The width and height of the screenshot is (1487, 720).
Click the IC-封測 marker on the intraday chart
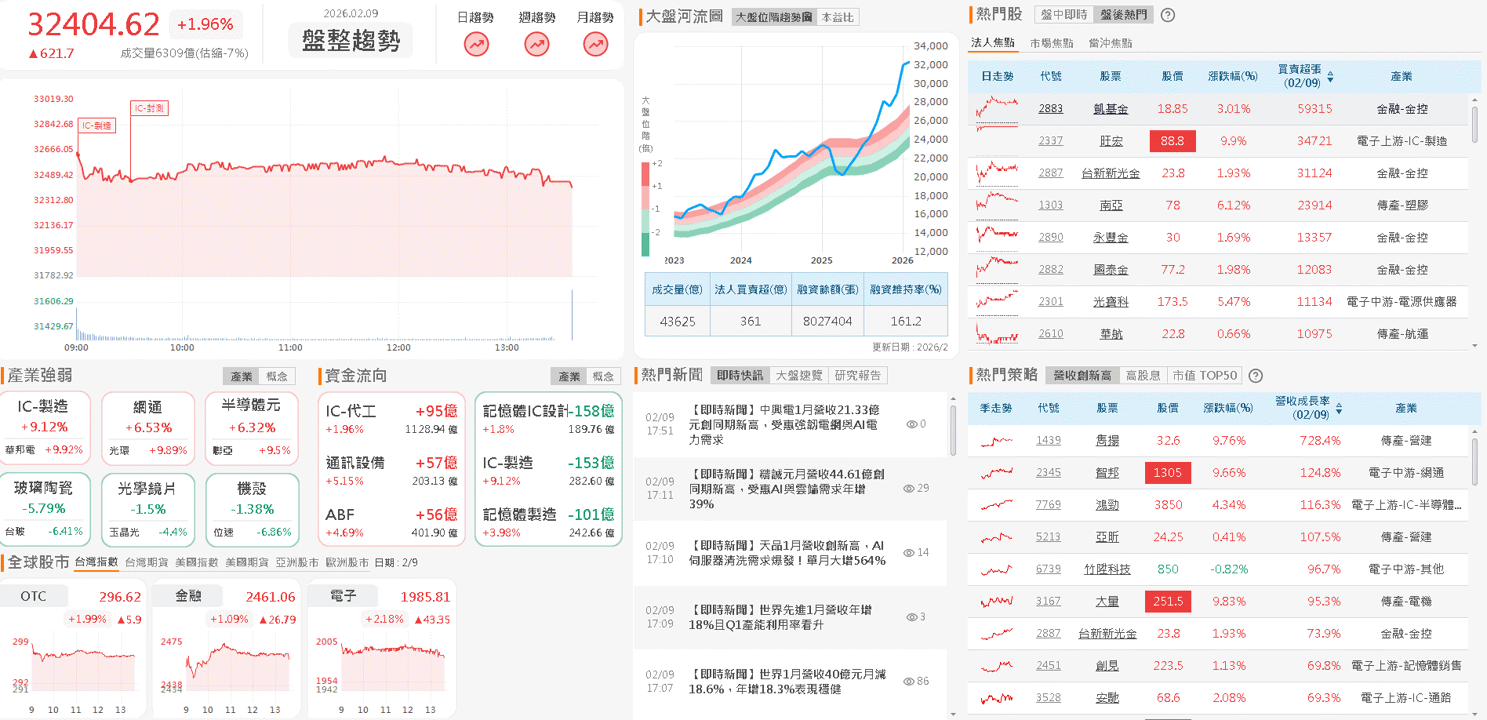pyautogui.click(x=150, y=108)
